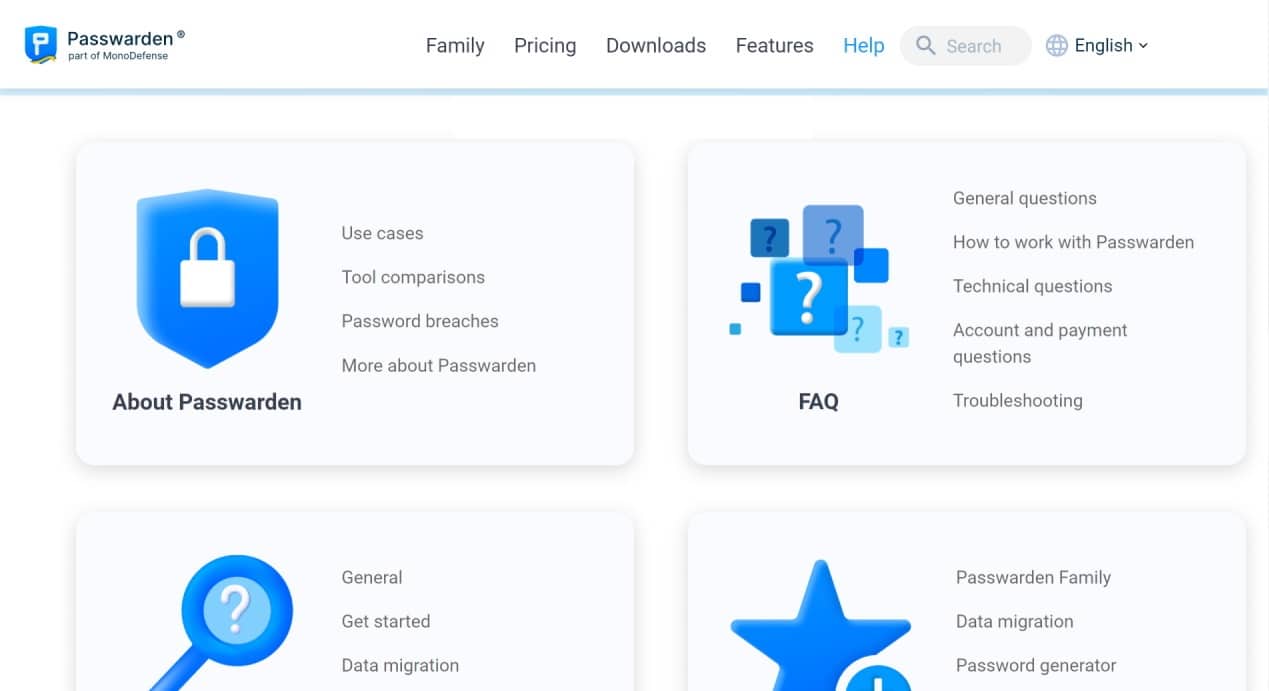Open the Use cases link
The height and width of the screenshot is (691, 1269).
(x=382, y=233)
